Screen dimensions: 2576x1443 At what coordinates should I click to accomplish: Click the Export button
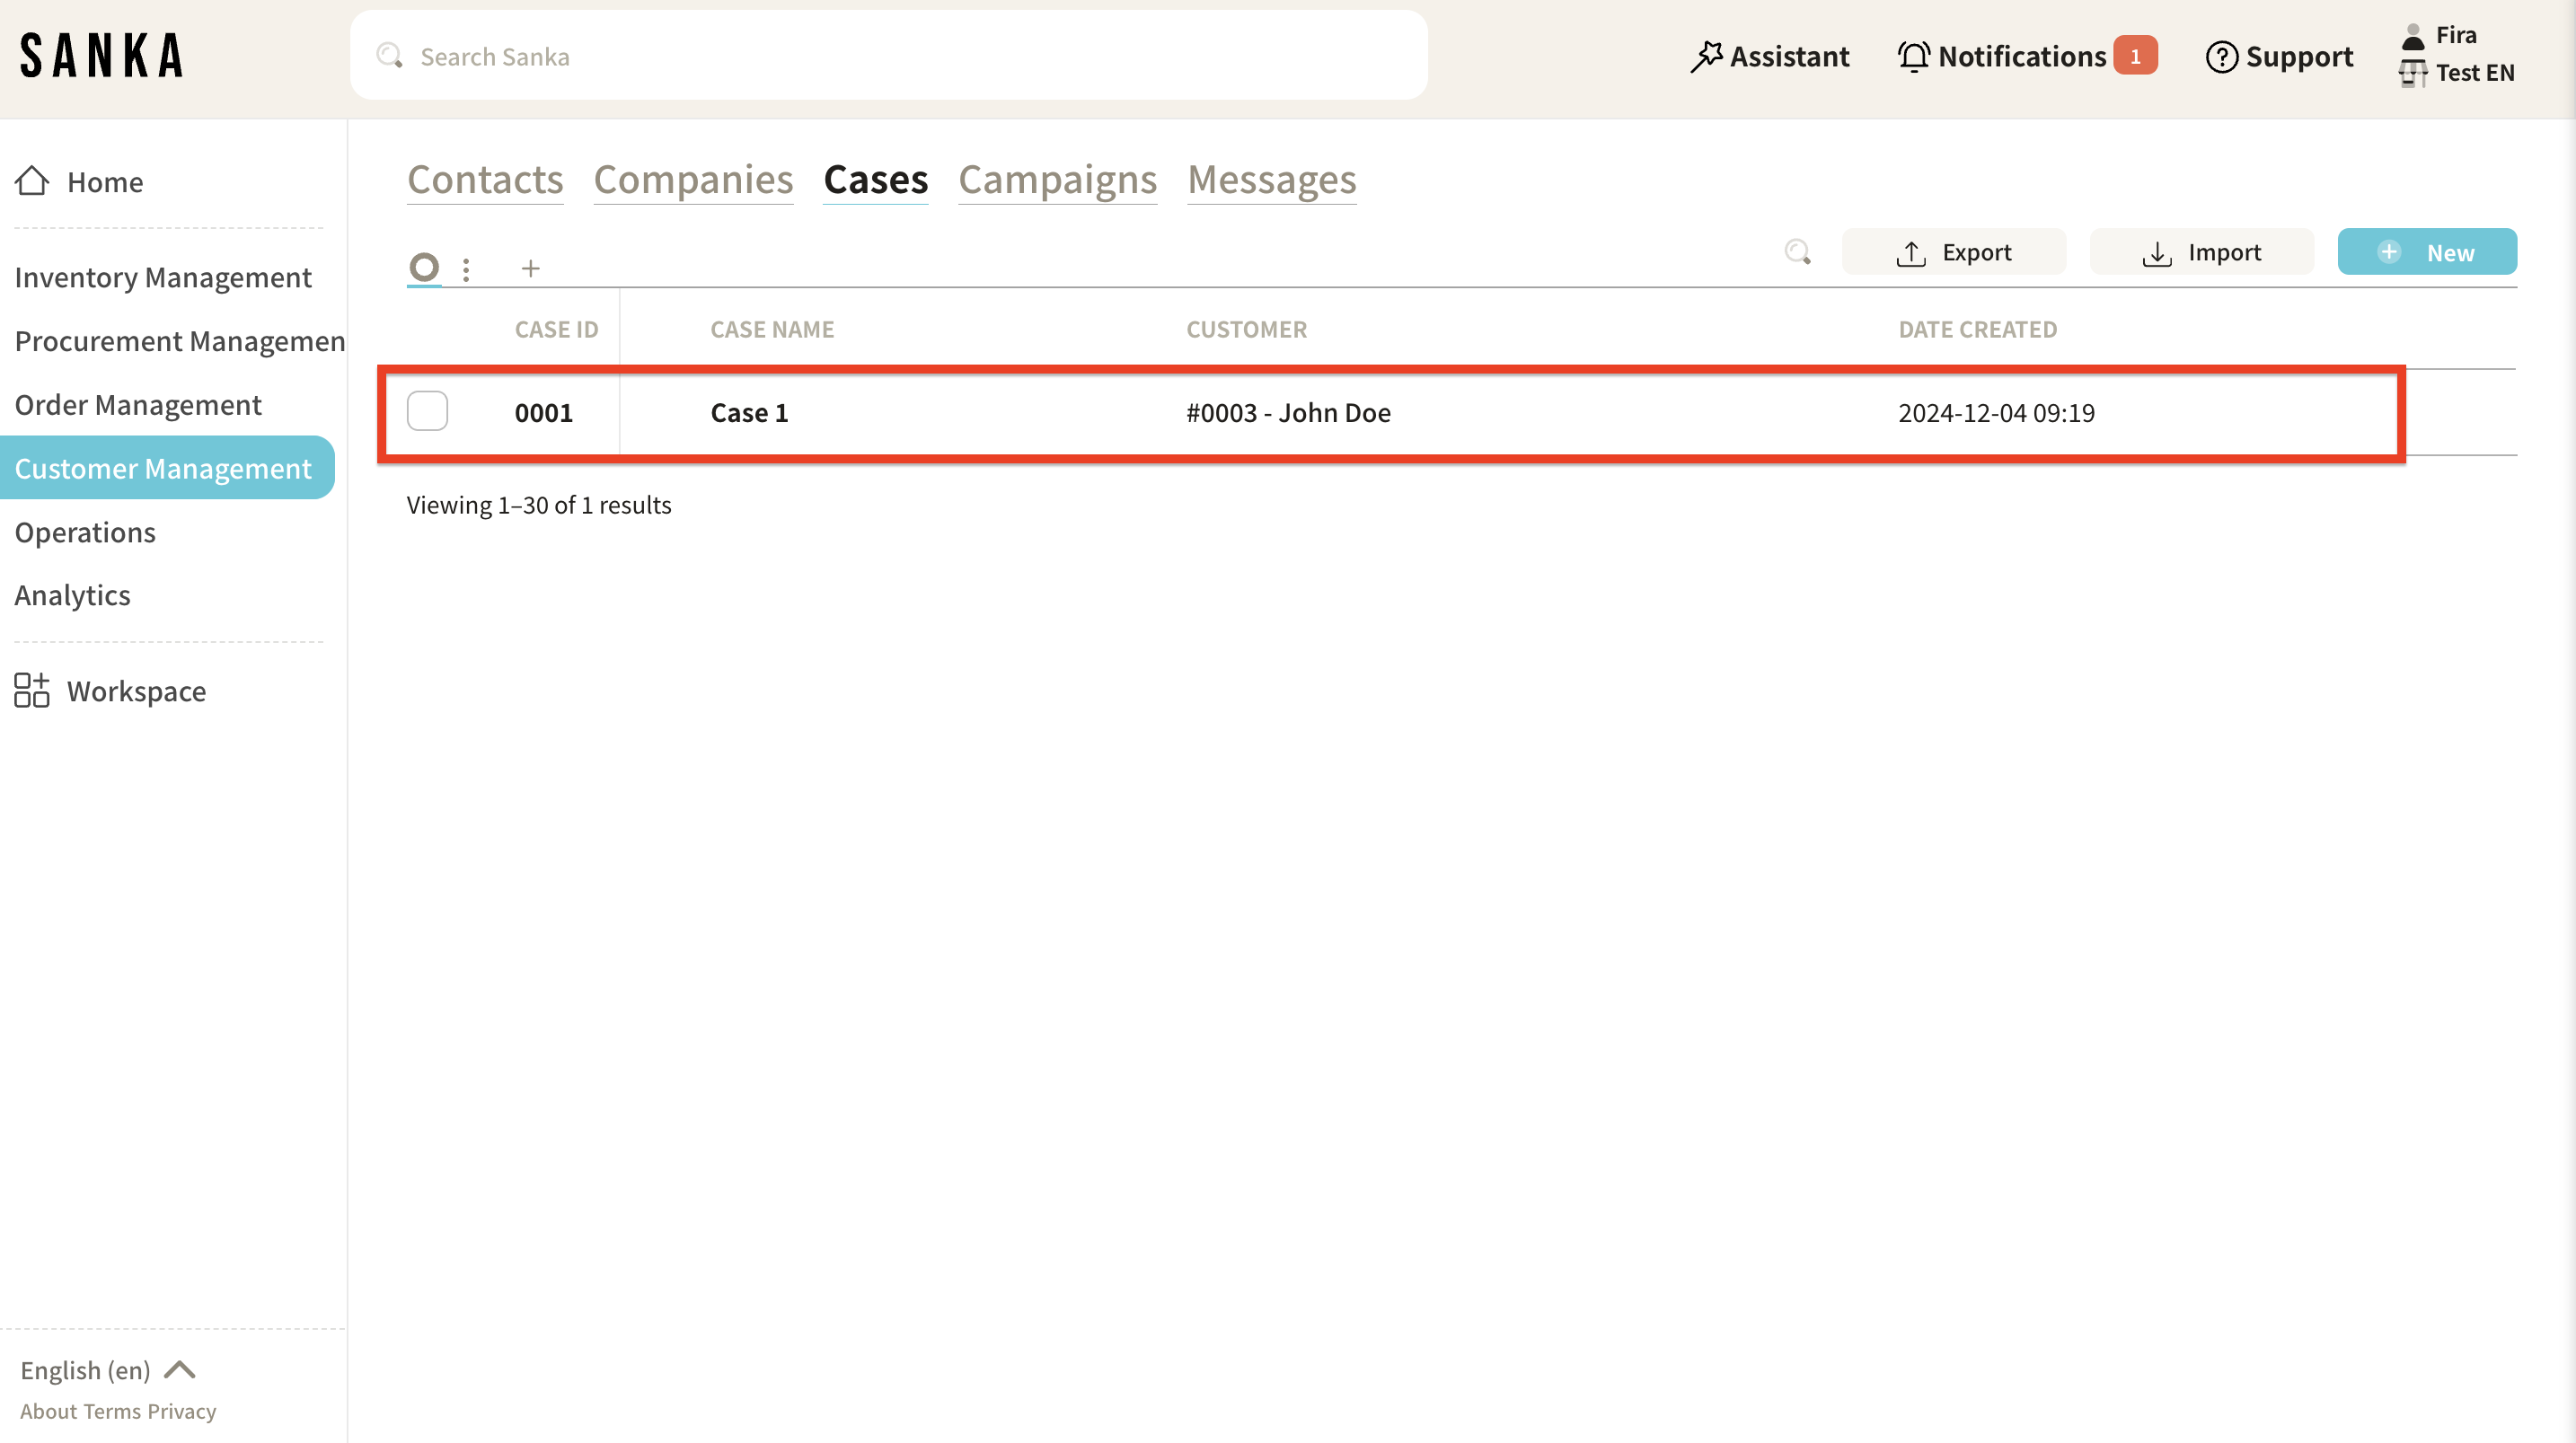click(x=1953, y=252)
